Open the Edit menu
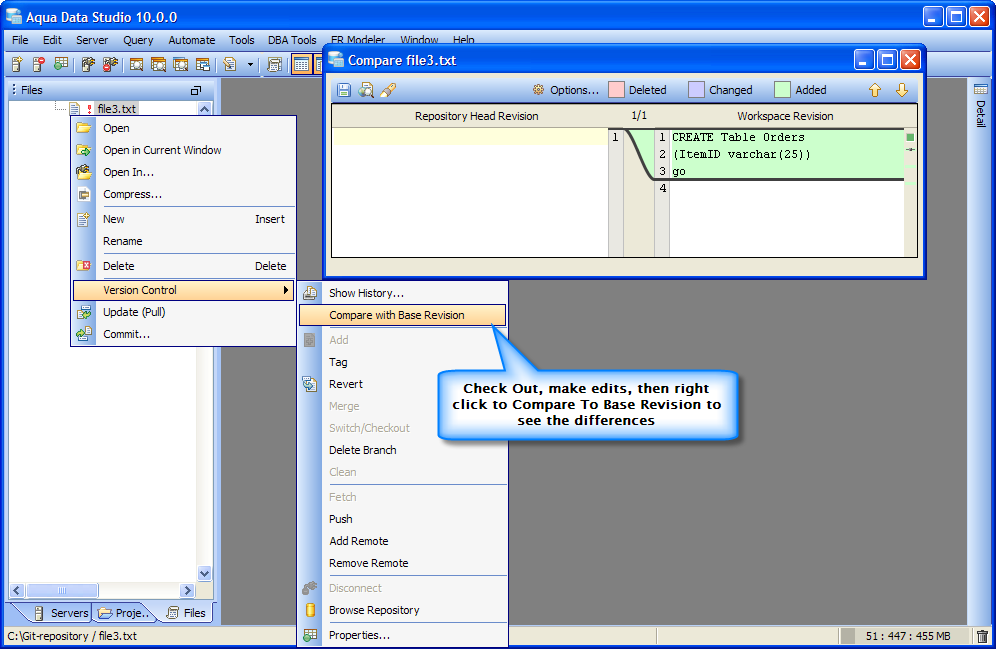The image size is (996, 649). point(52,40)
